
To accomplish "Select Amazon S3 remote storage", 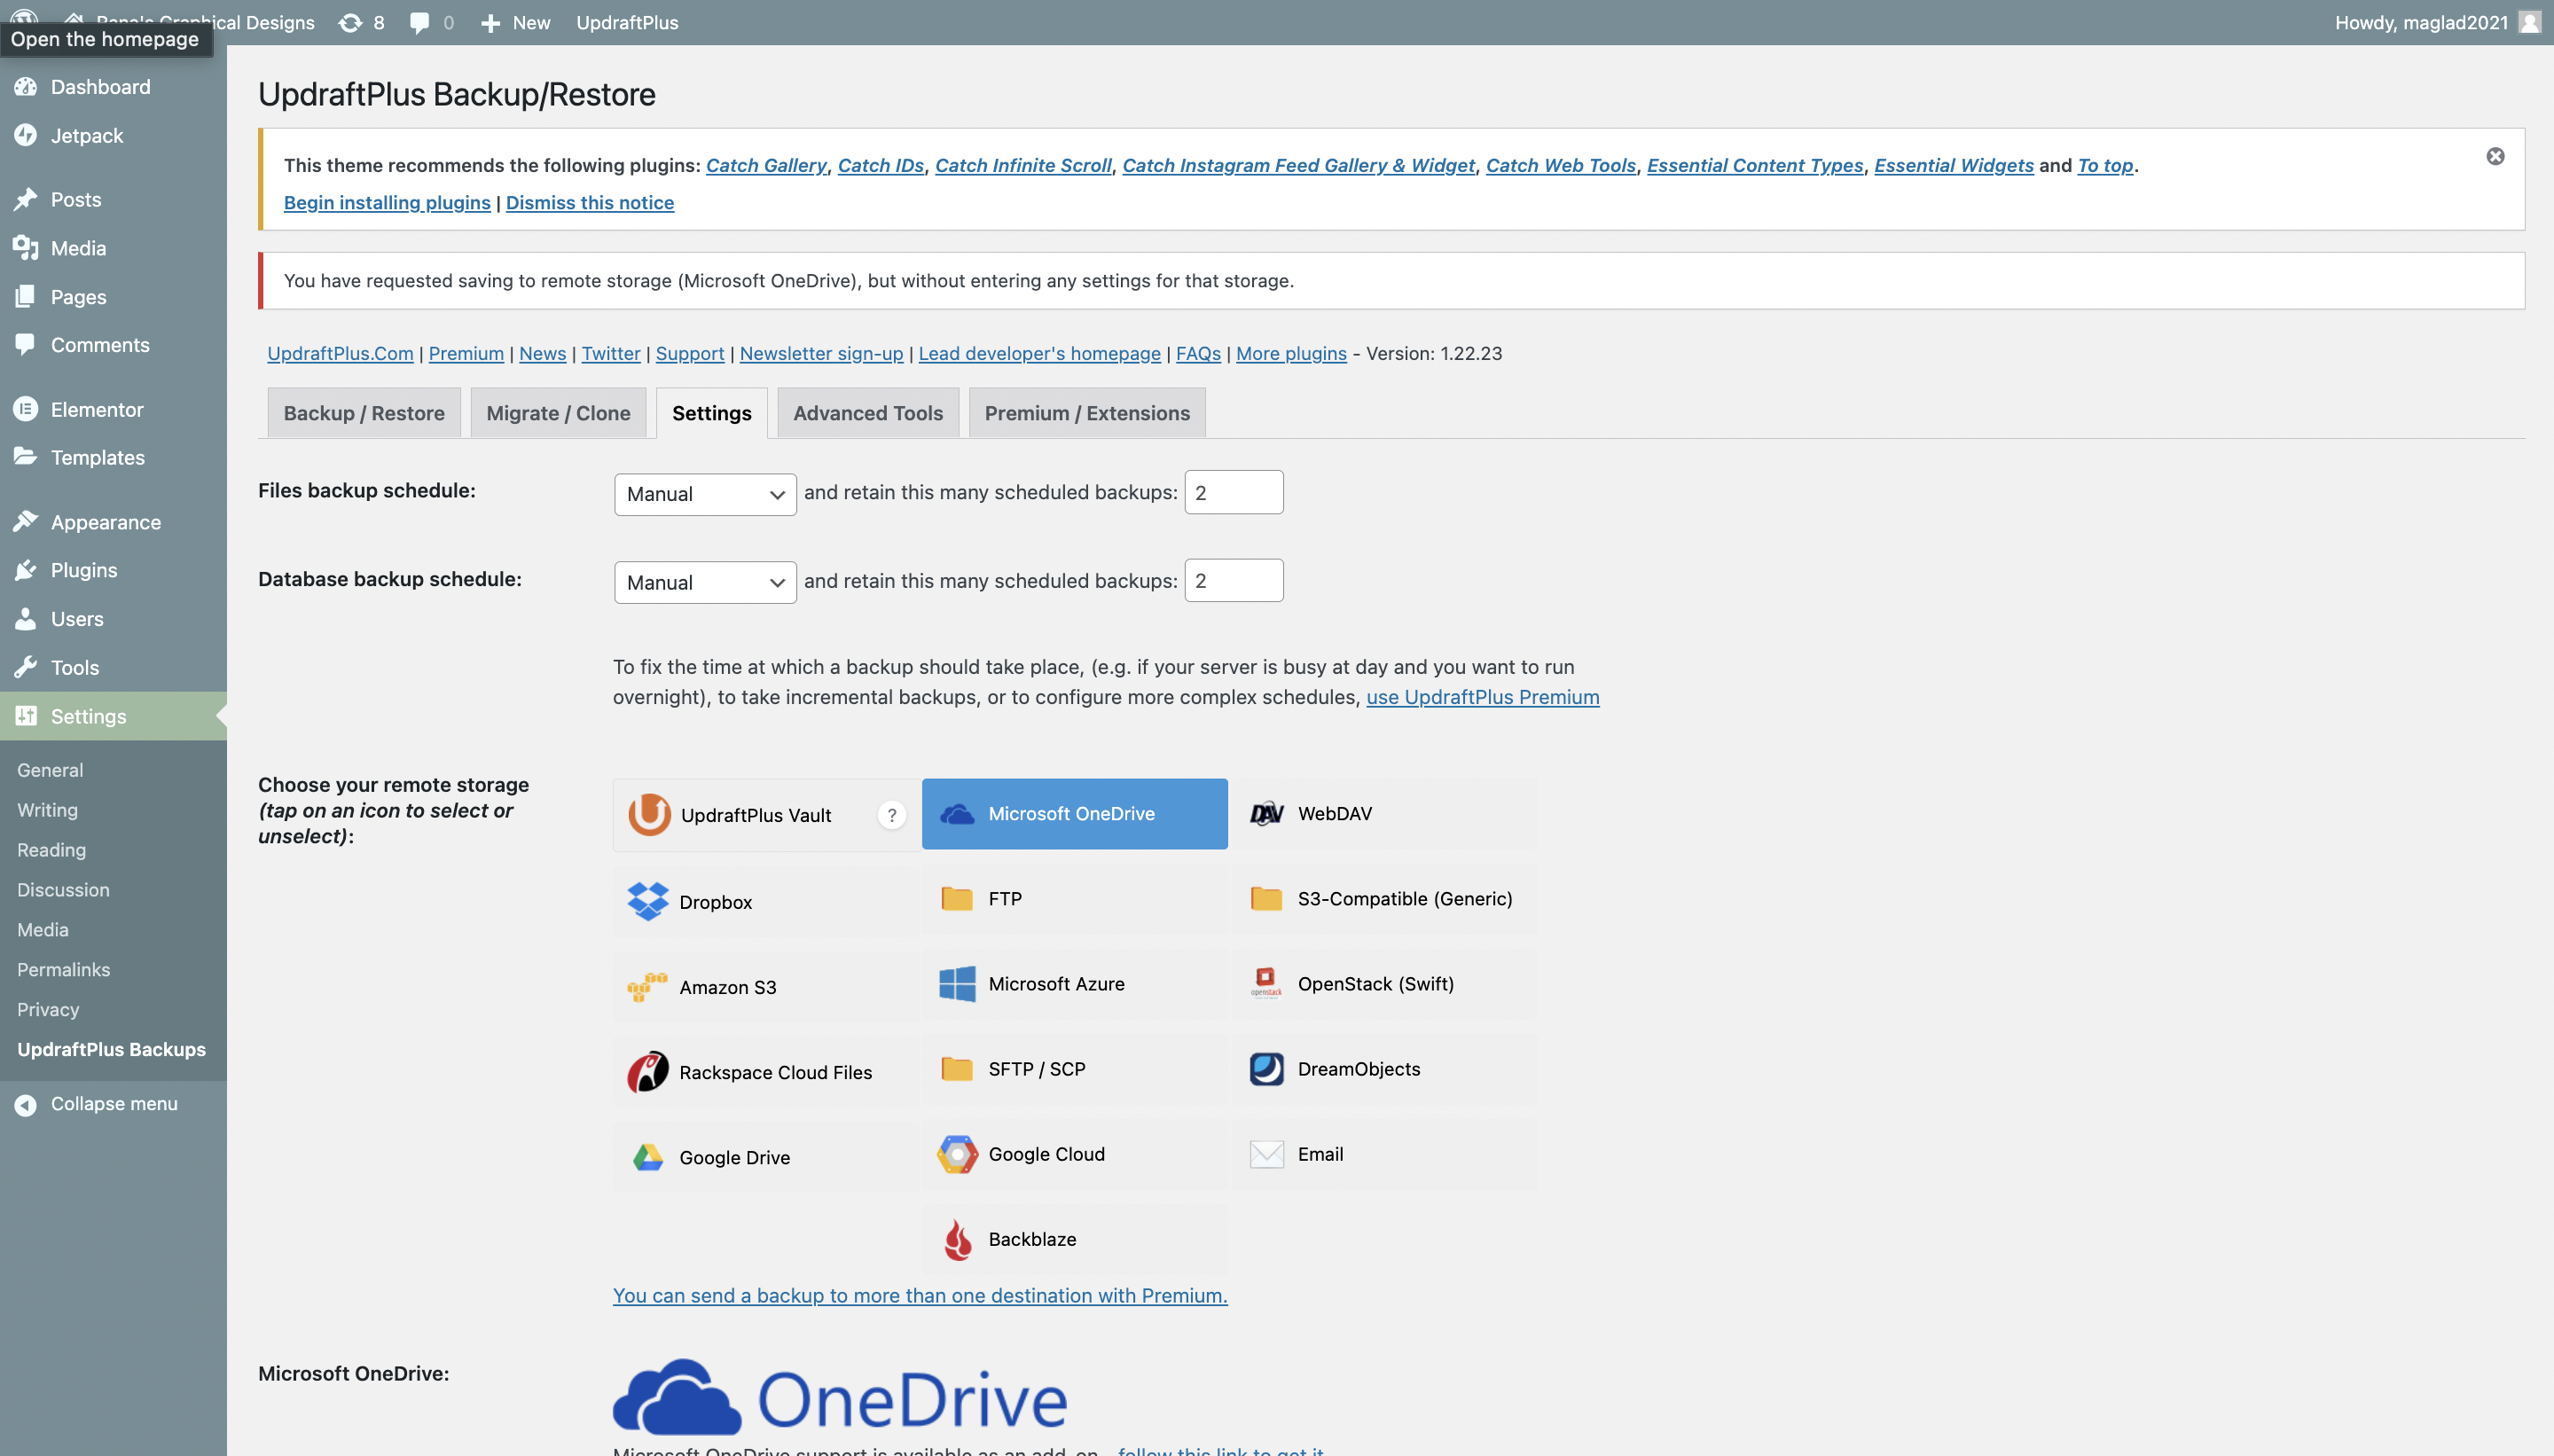I will [x=765, y=986].
